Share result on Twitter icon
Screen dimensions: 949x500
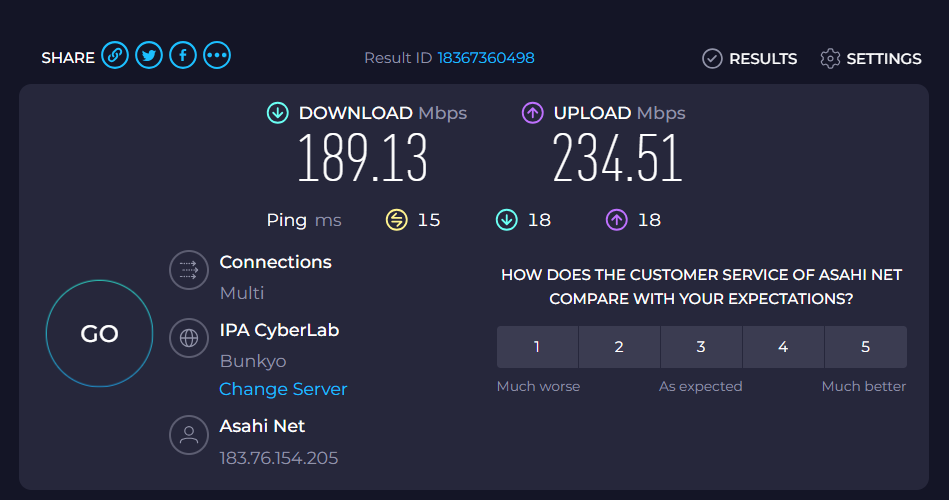(149, 57)
